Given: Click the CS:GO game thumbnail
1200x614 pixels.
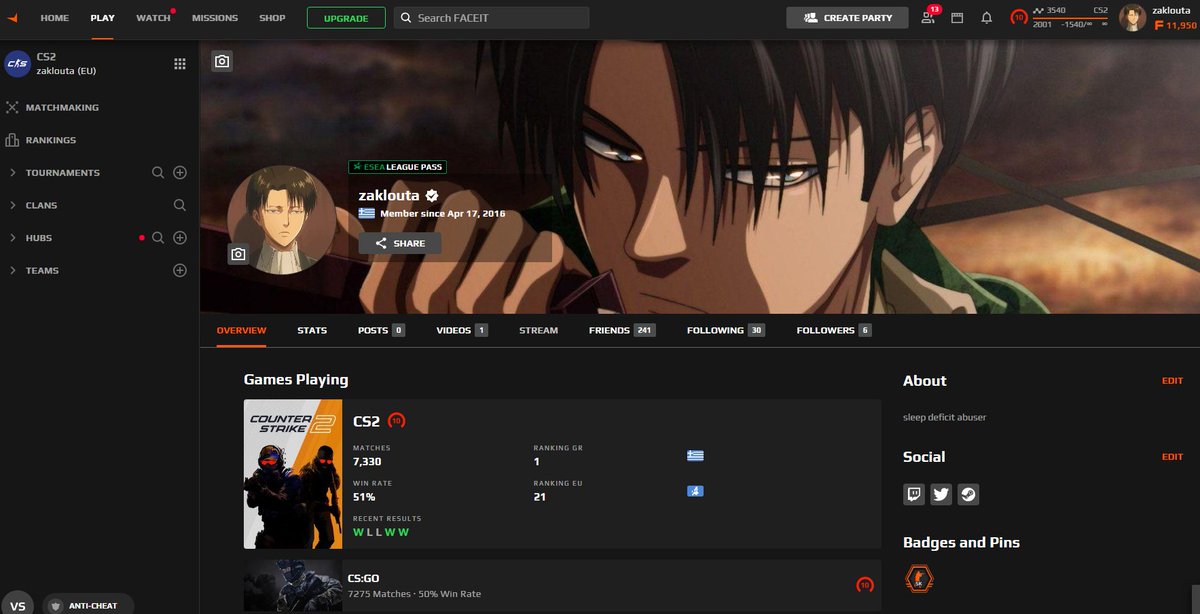Looking at the screenshot, I should coord(294,585).
